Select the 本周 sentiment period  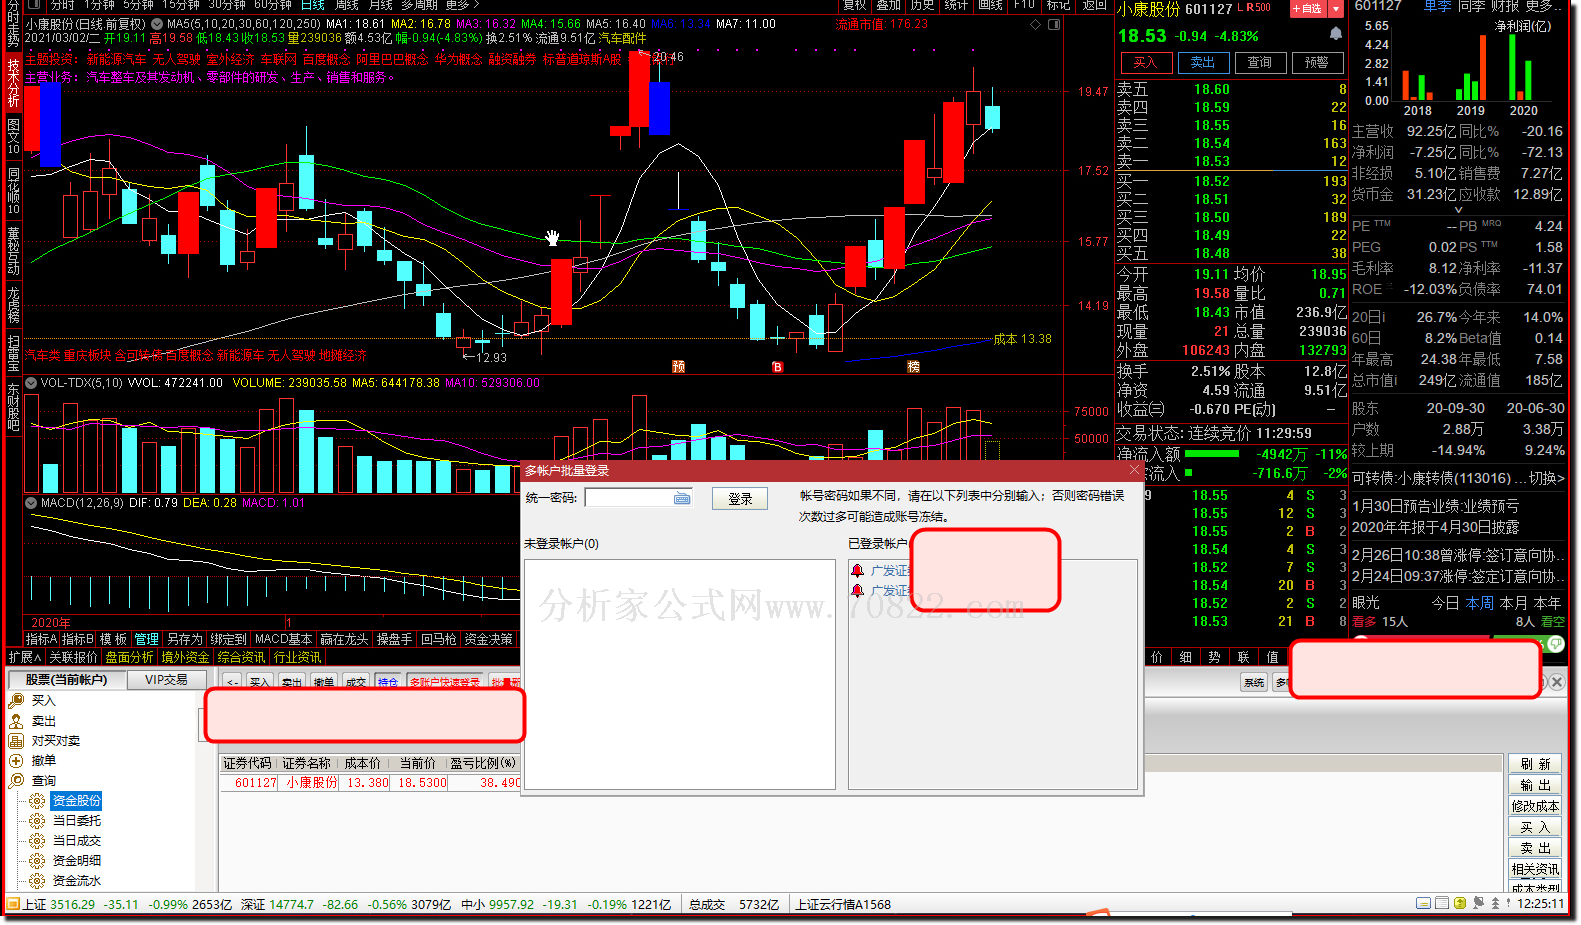click(1480, 603)
